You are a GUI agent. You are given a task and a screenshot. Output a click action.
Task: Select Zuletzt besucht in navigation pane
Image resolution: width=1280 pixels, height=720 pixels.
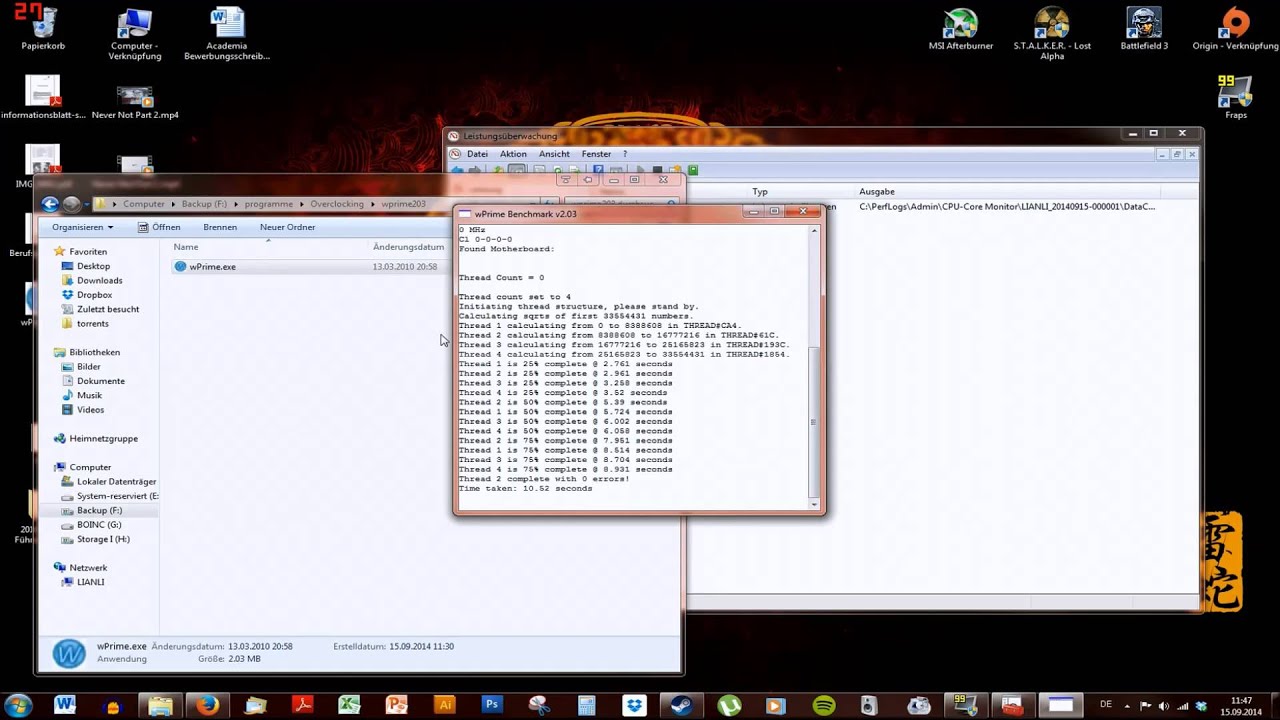coord(107,309)
